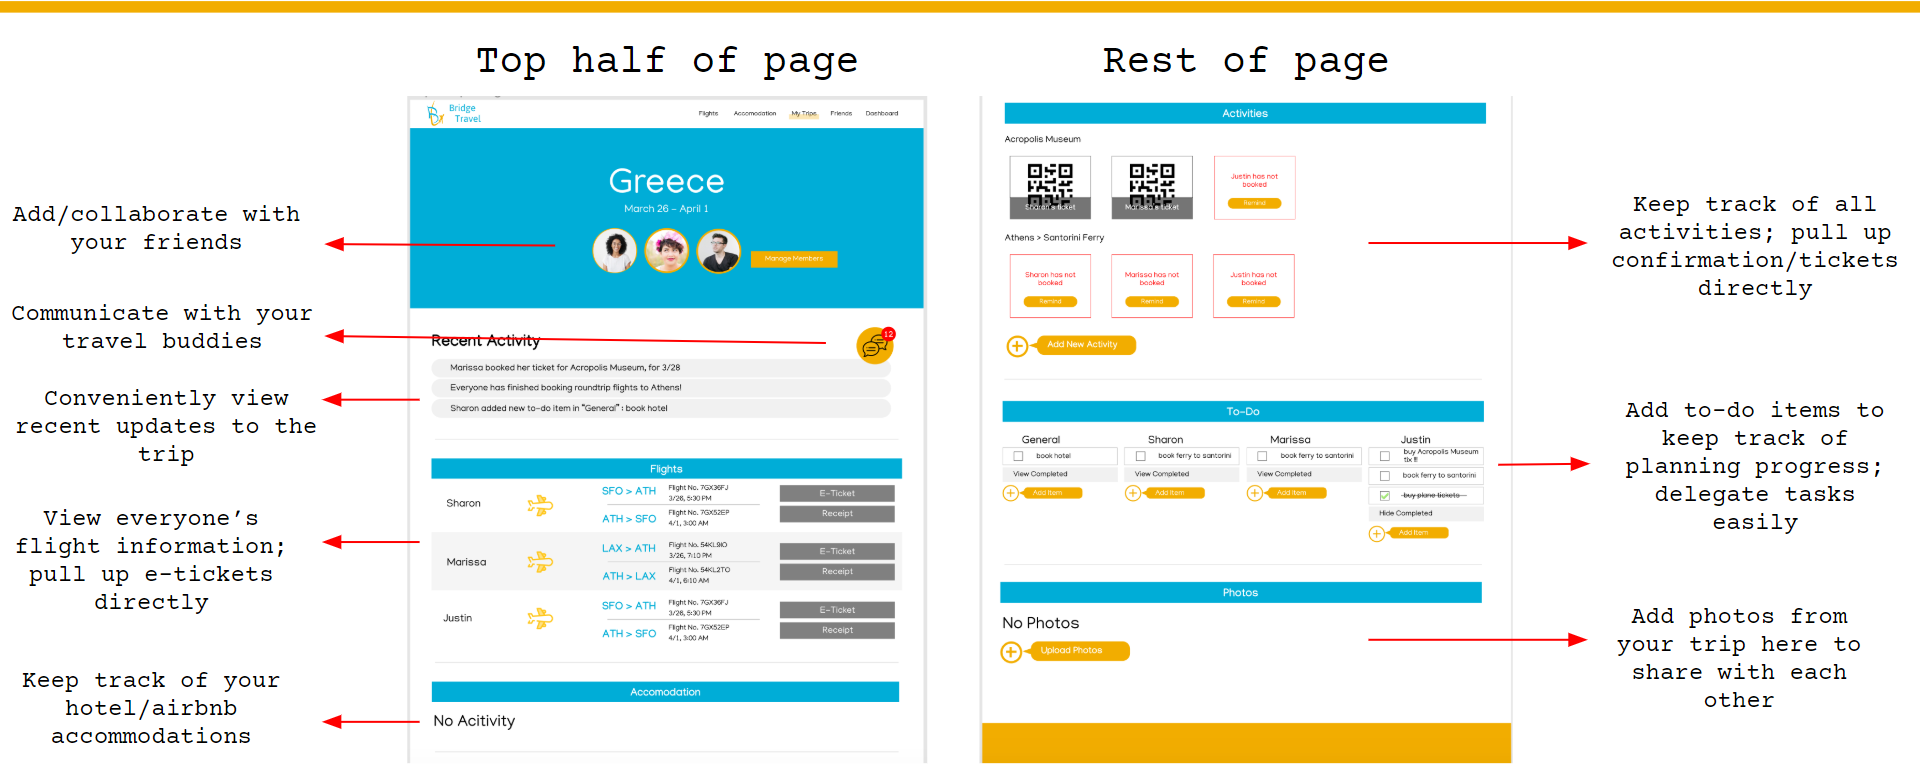Open the chat messages bubble icon

pos(874,346)
